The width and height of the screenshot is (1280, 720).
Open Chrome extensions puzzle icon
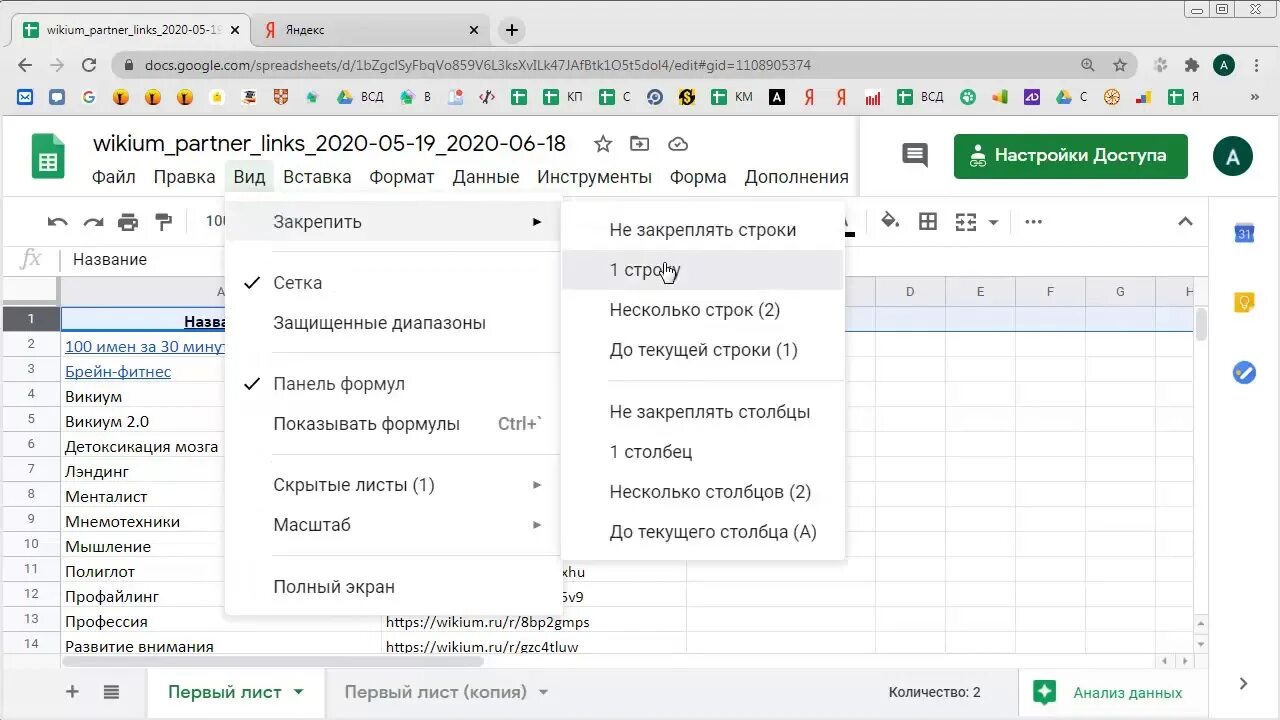1191,65
